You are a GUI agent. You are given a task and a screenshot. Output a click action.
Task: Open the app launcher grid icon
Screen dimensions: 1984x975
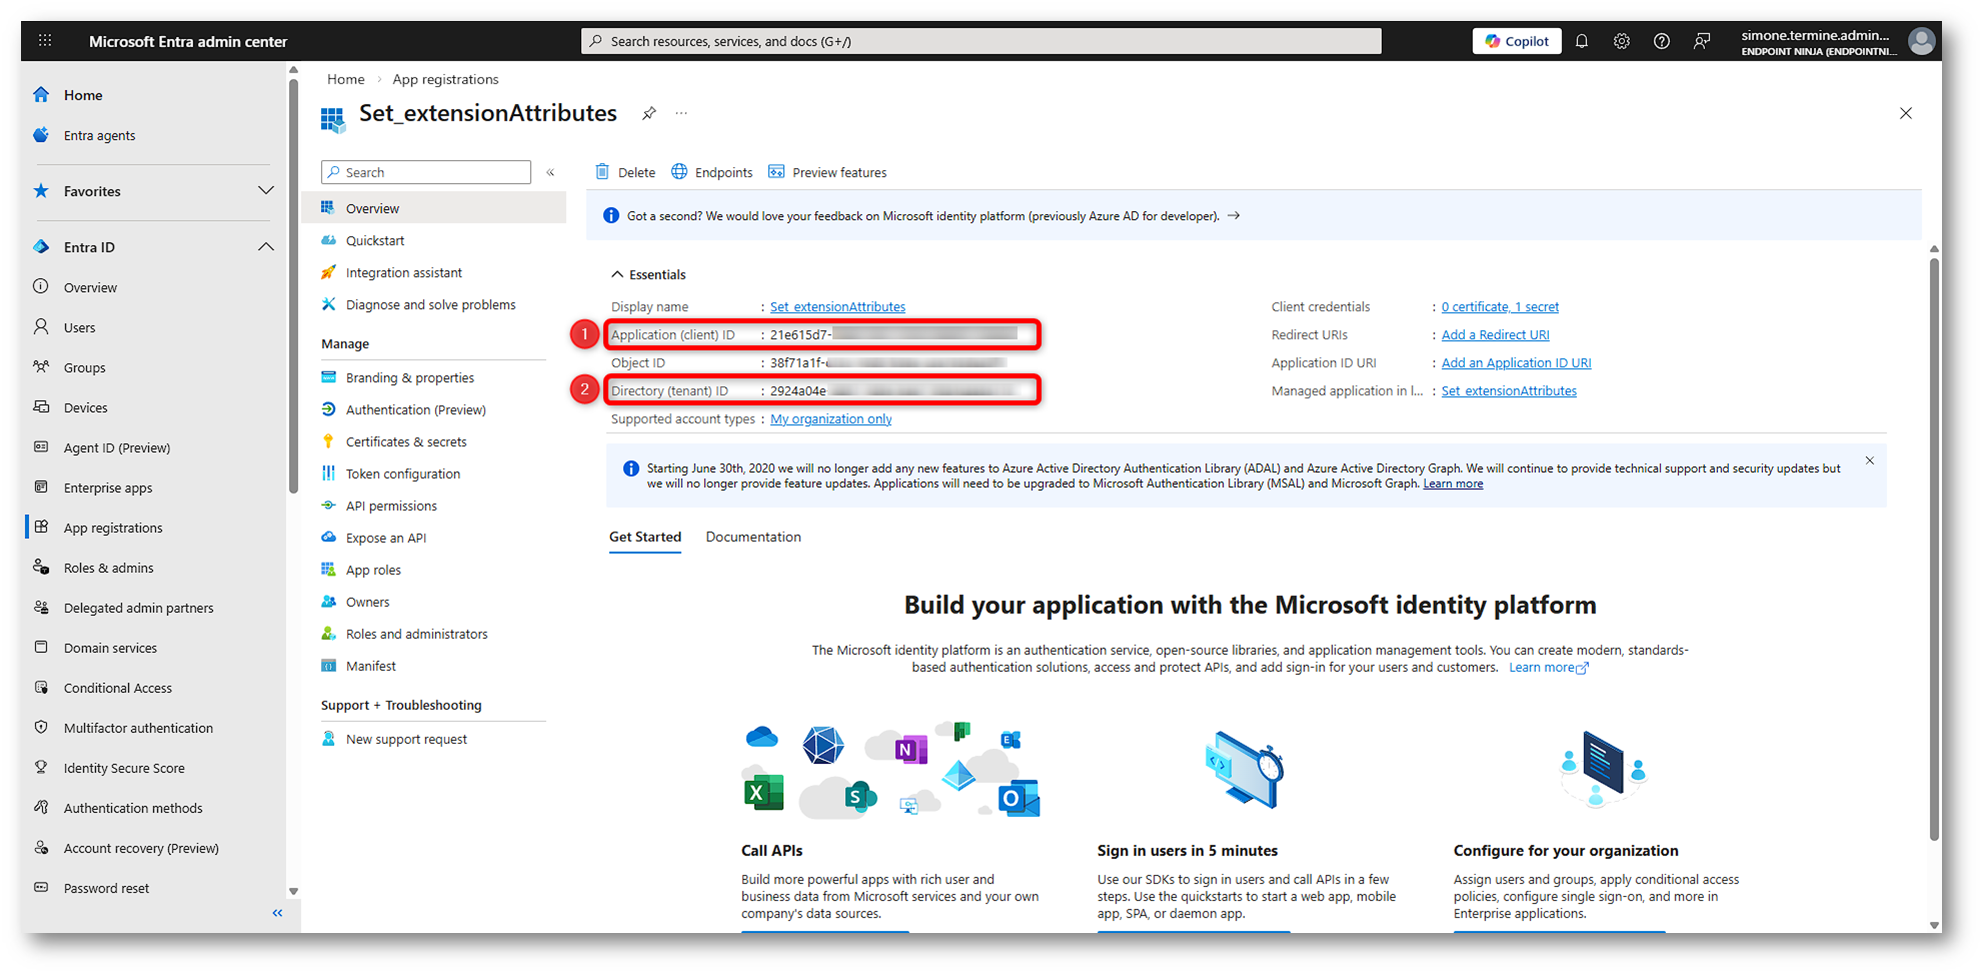pyautogui.click(x=45, y=41)
